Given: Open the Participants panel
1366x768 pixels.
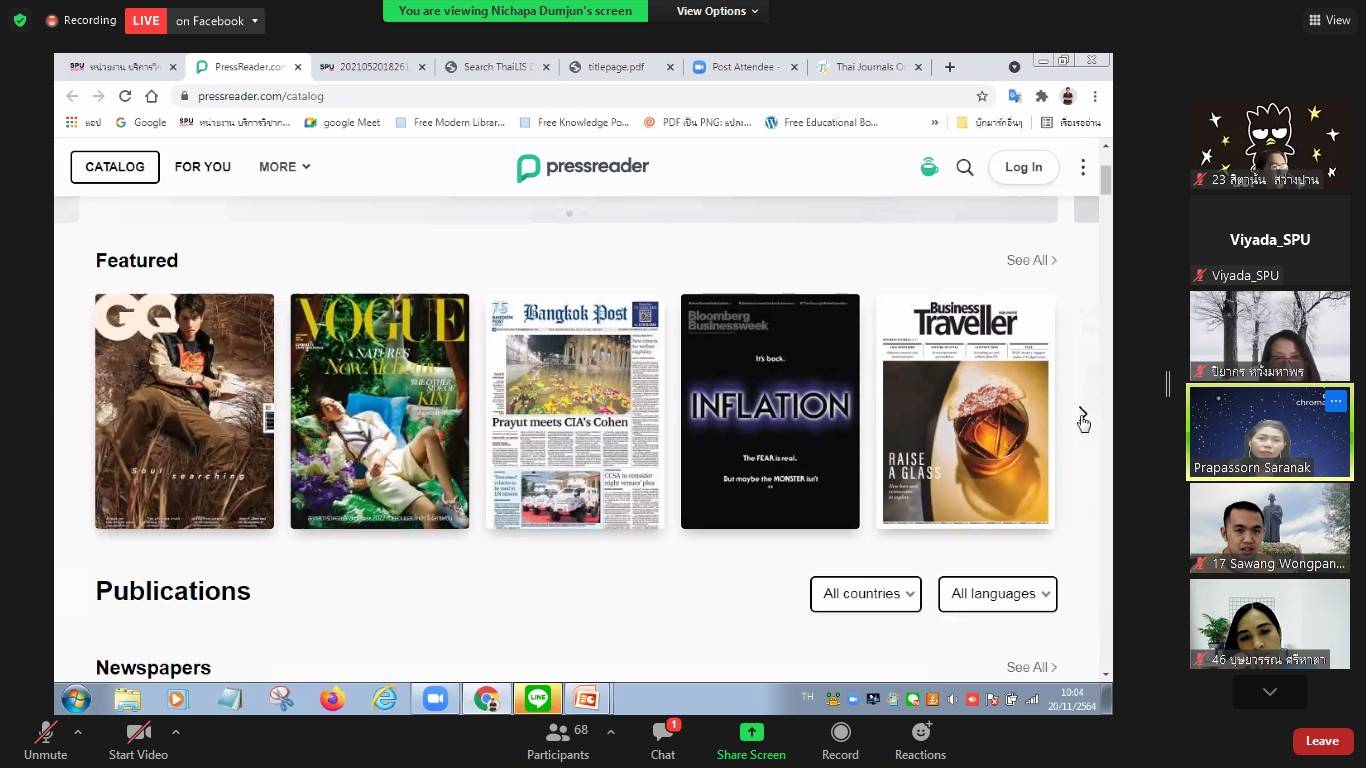Looking at the screenshot, I should [x=558, y=741].
